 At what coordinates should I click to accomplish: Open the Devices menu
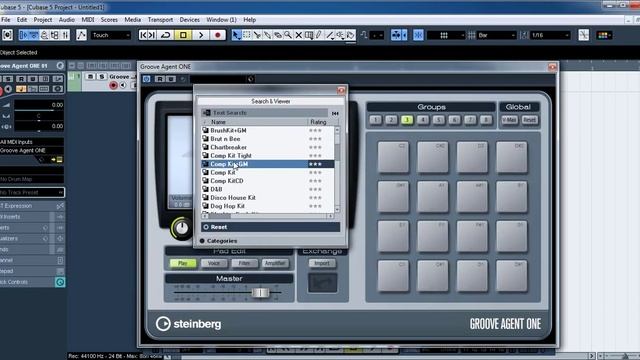tap(189, 20)
